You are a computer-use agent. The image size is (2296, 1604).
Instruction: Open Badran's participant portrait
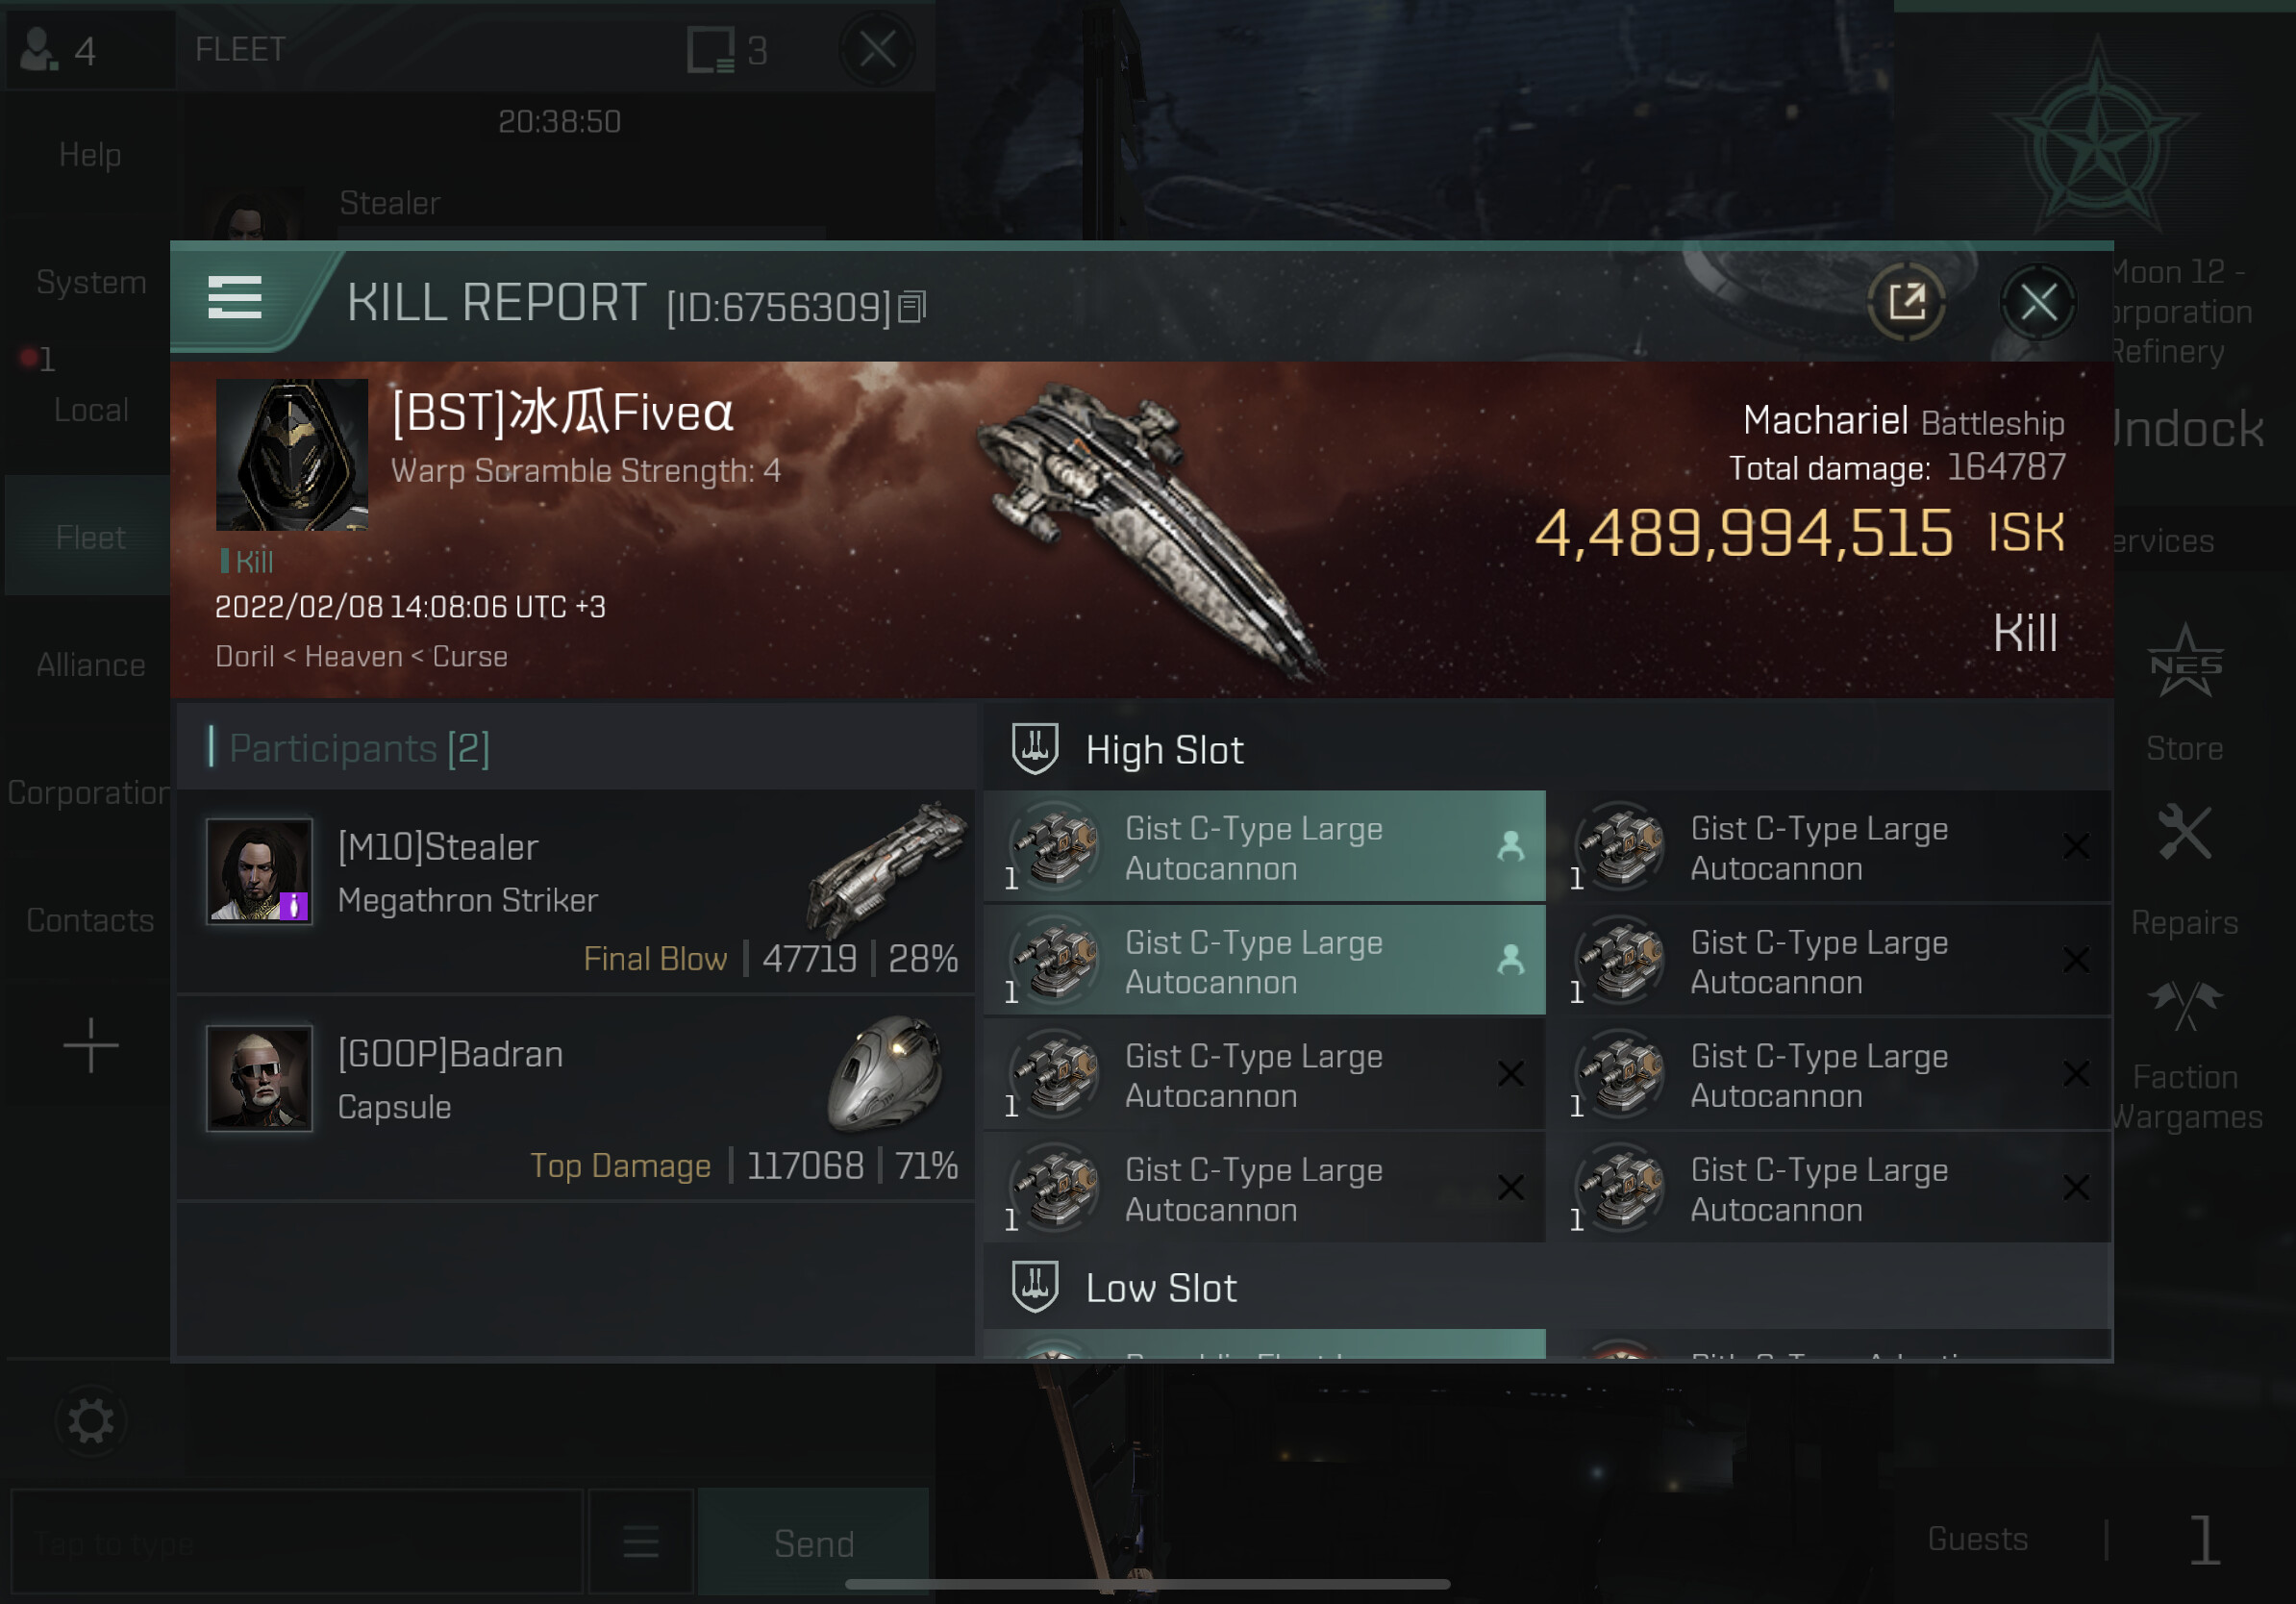[x=259, y=1077]
